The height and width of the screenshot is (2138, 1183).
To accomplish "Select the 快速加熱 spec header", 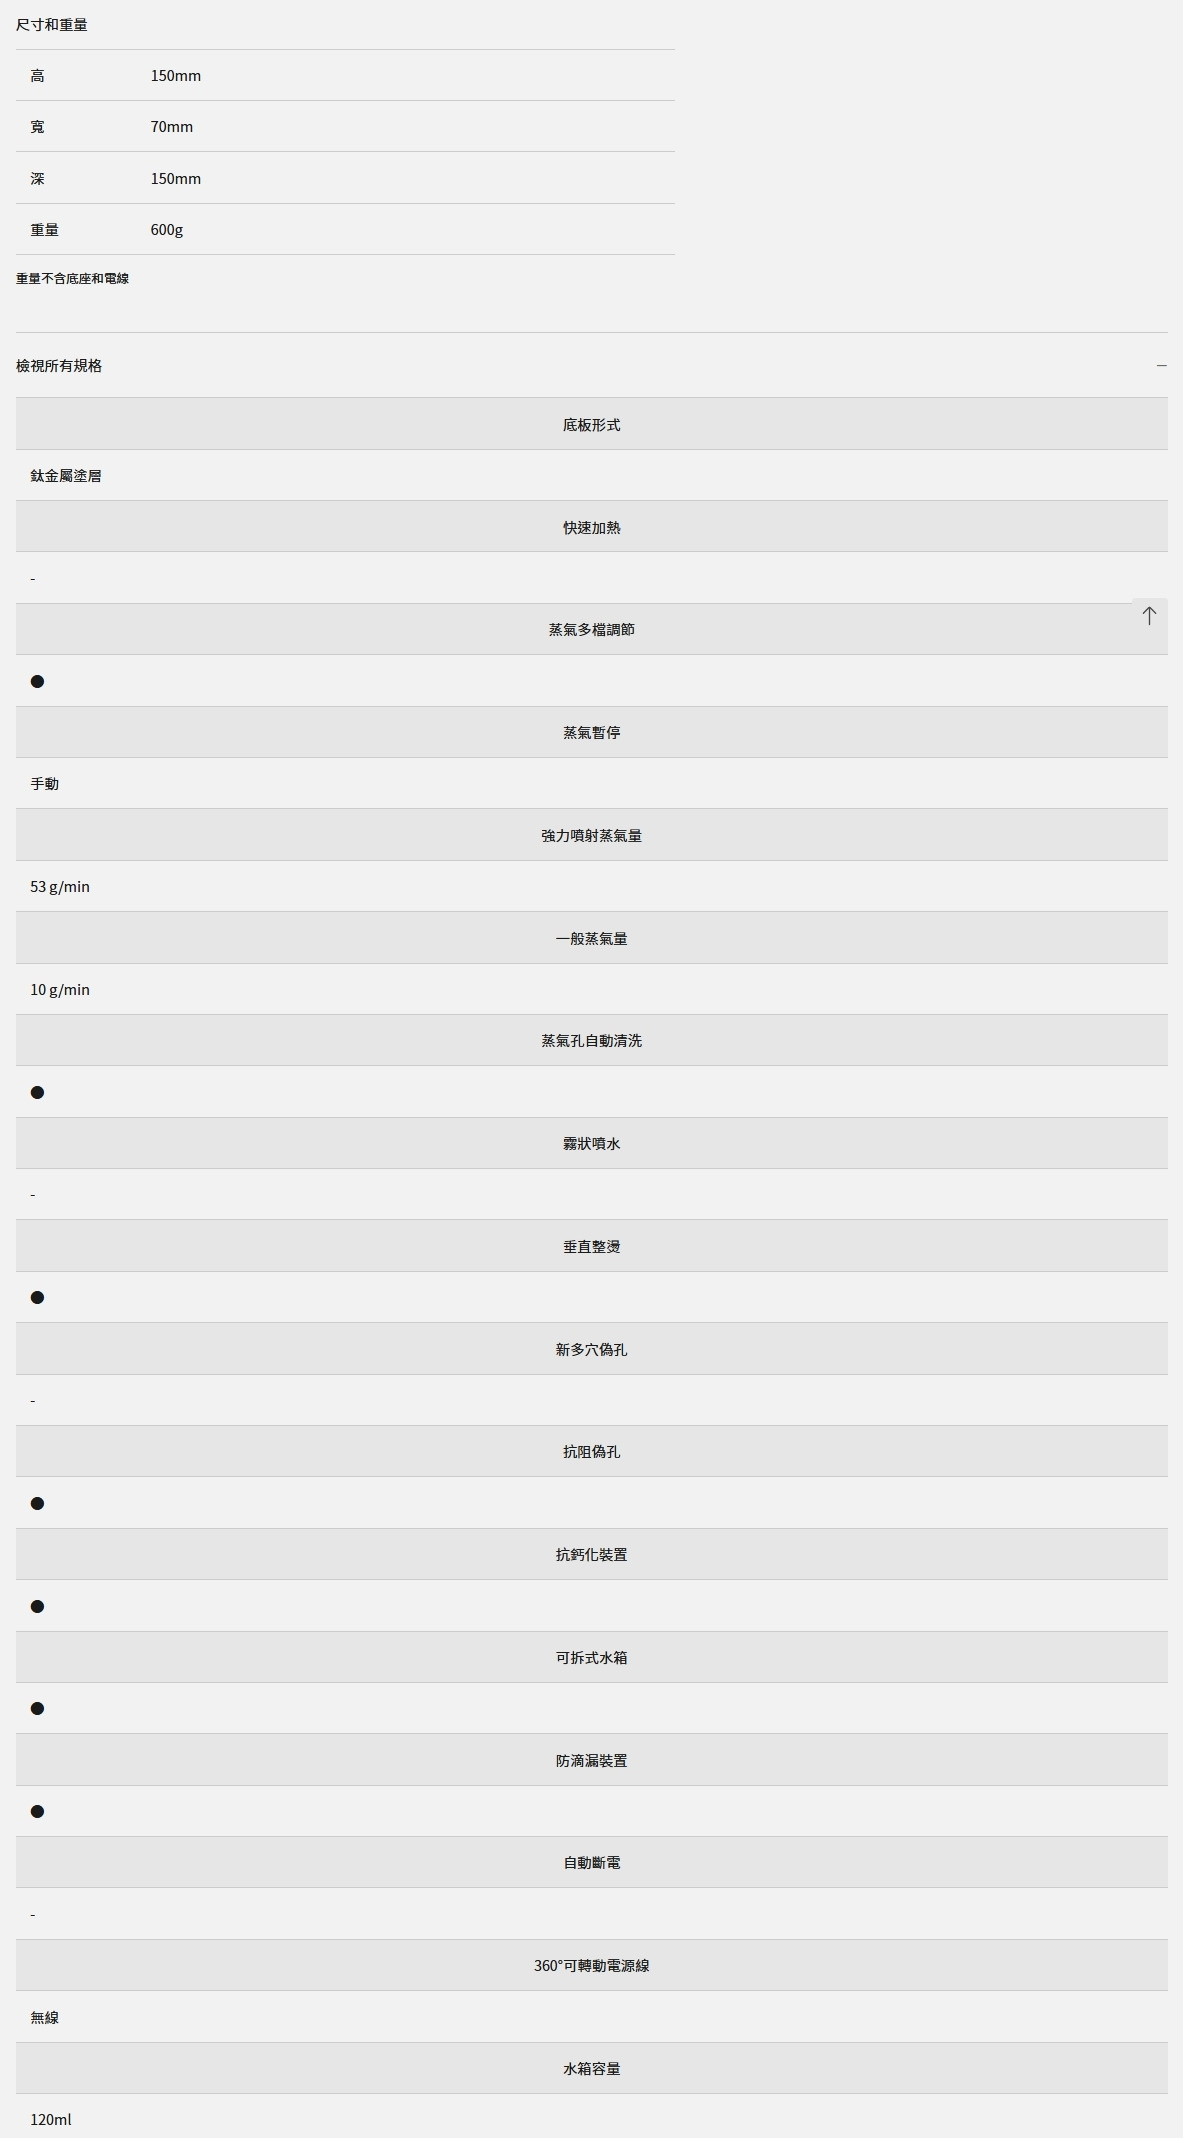I will pos(591,527).
